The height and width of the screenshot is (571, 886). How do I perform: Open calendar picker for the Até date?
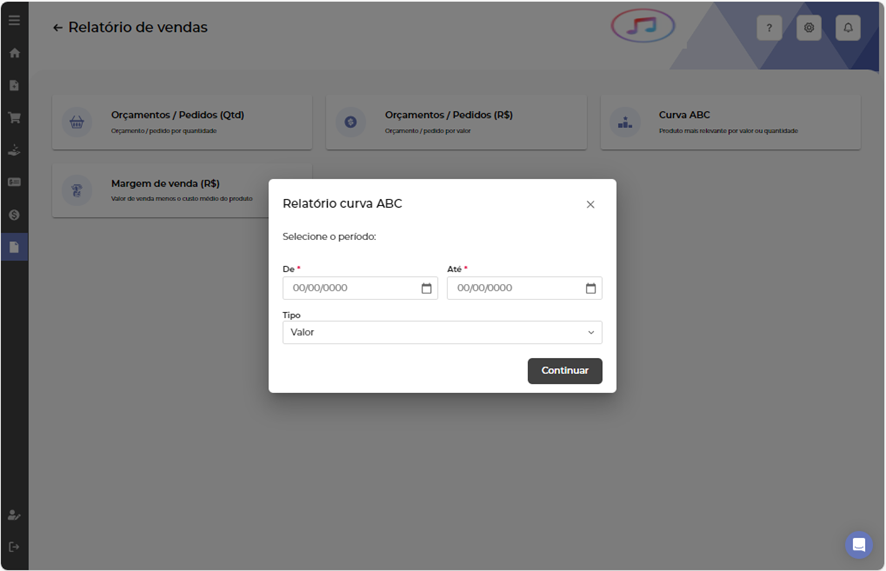click(590, 288)
